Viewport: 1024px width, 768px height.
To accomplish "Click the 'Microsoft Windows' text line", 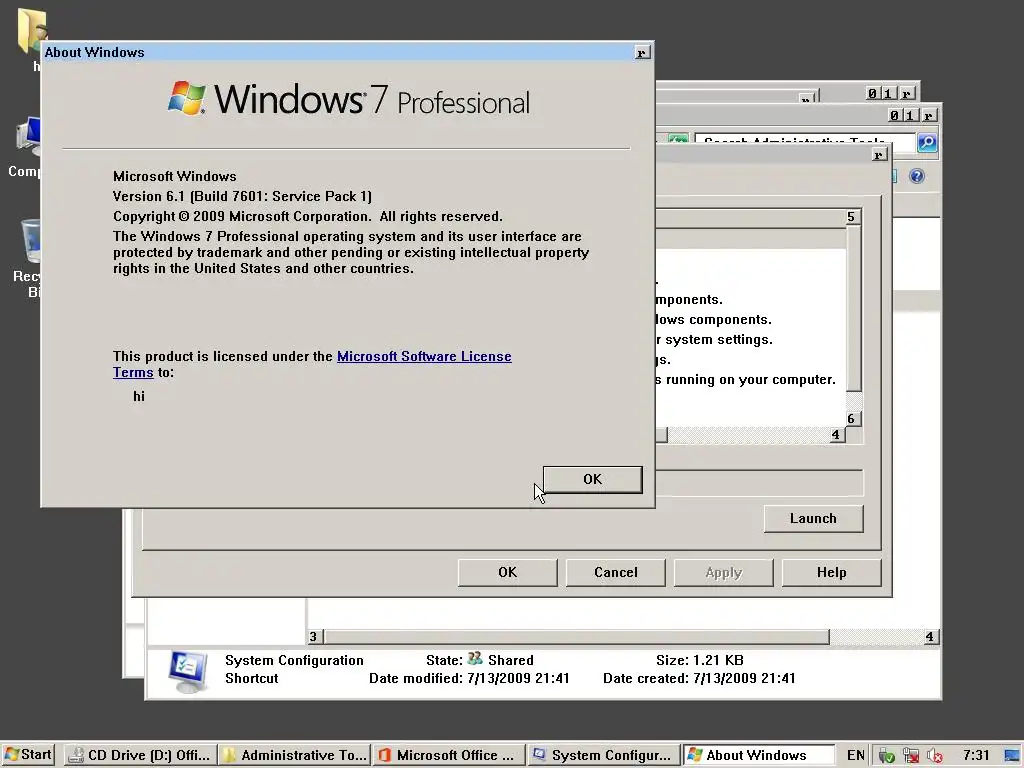I will [174, 176].
